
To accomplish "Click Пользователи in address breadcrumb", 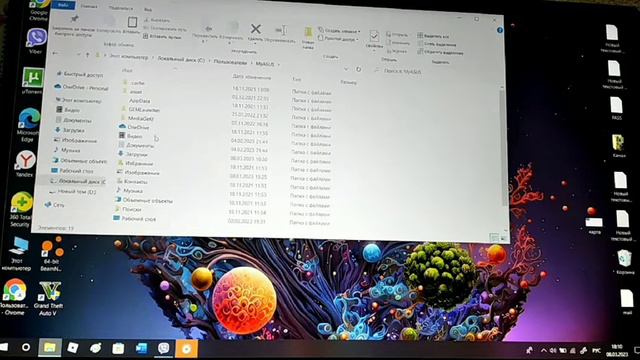I will 230,62.
